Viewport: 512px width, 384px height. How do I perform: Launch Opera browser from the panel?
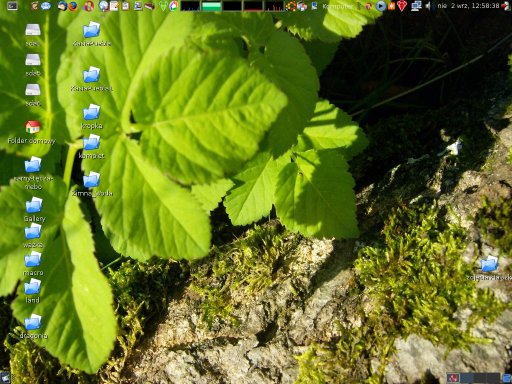pos(89,6)
